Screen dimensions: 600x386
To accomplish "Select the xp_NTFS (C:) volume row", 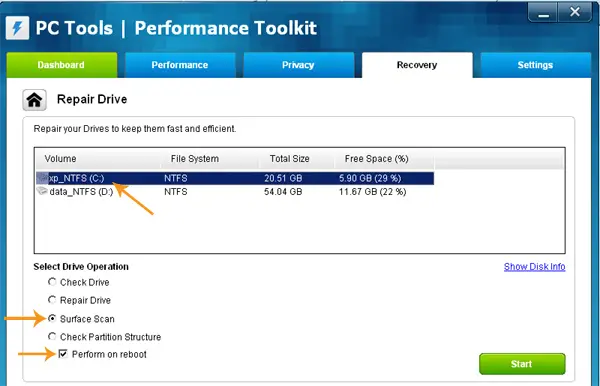I will pos(235,178).
